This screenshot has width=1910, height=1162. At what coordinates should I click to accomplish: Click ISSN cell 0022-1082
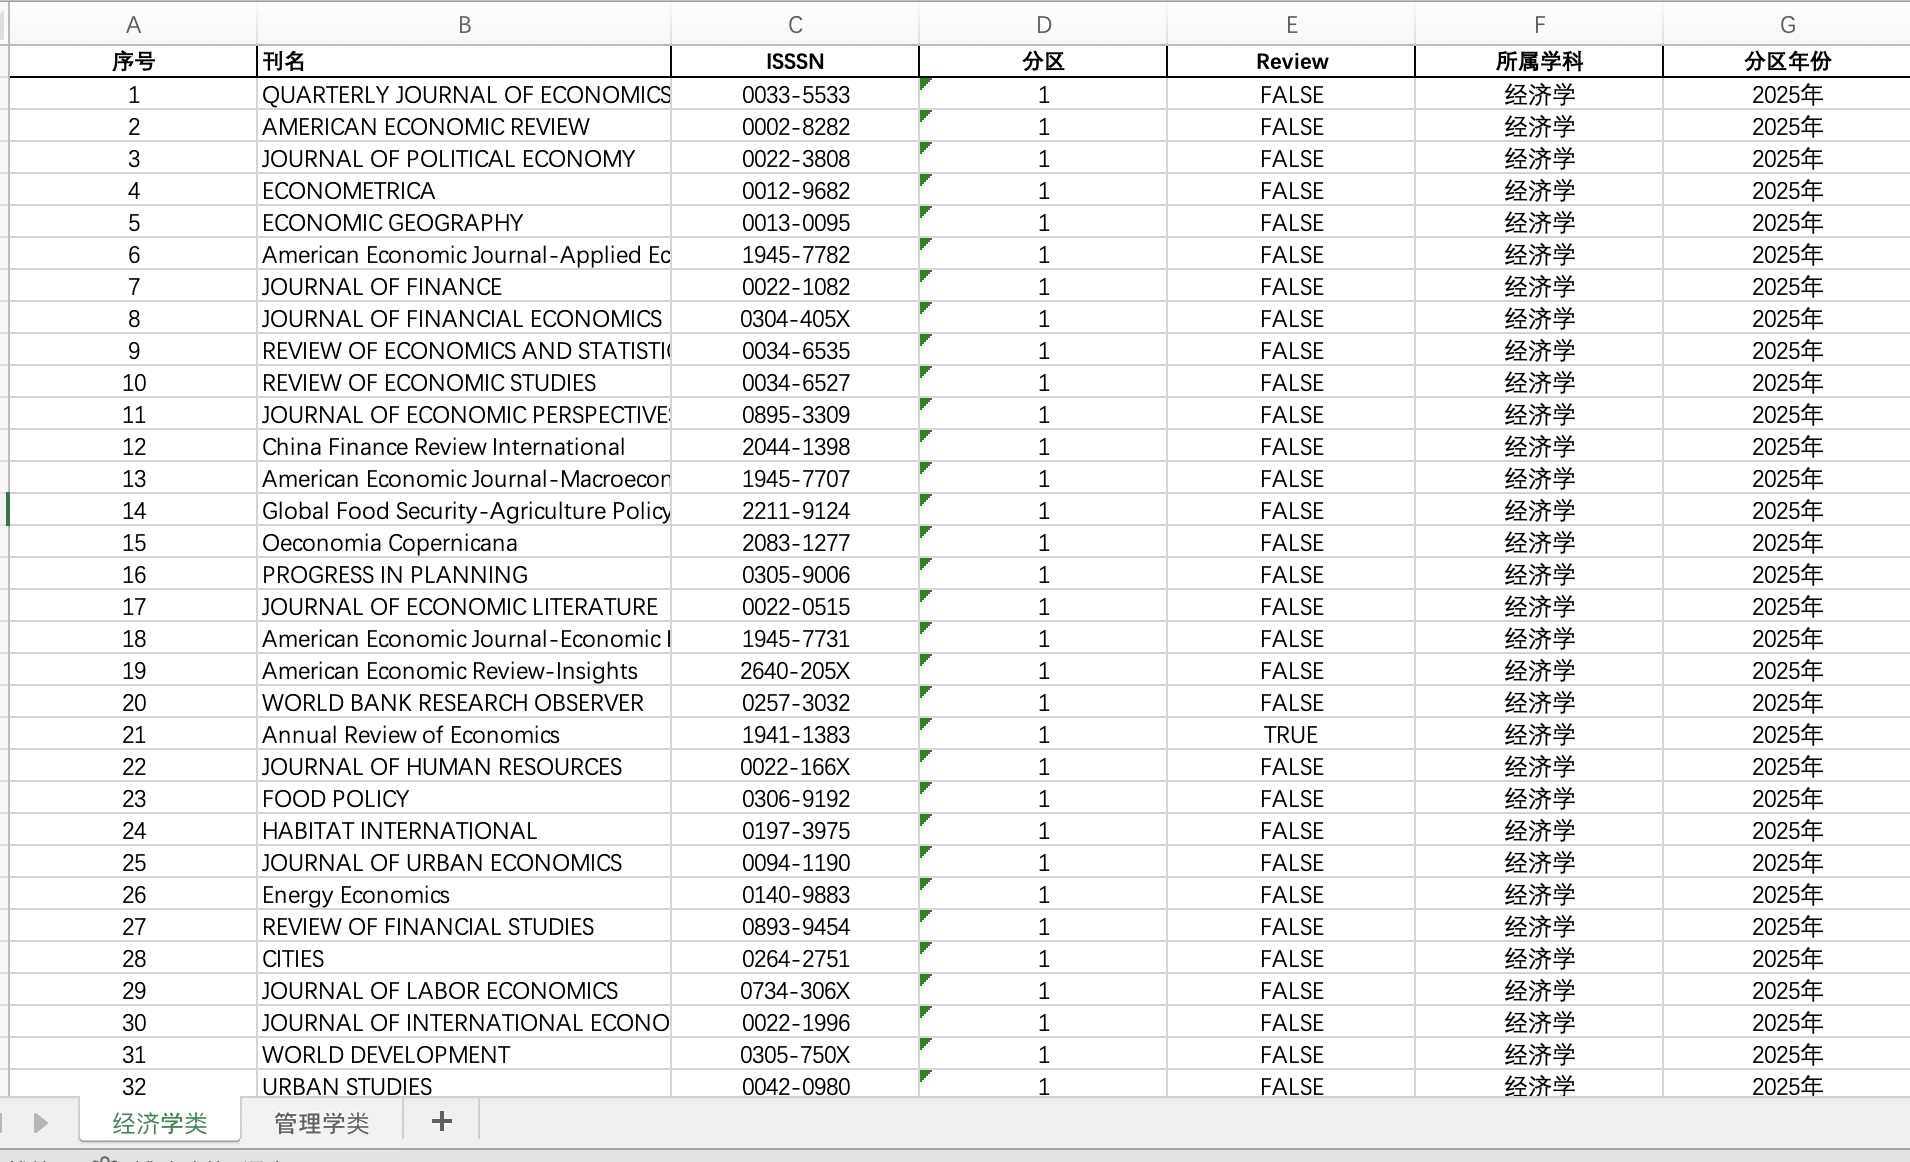(x=795, y=286)
